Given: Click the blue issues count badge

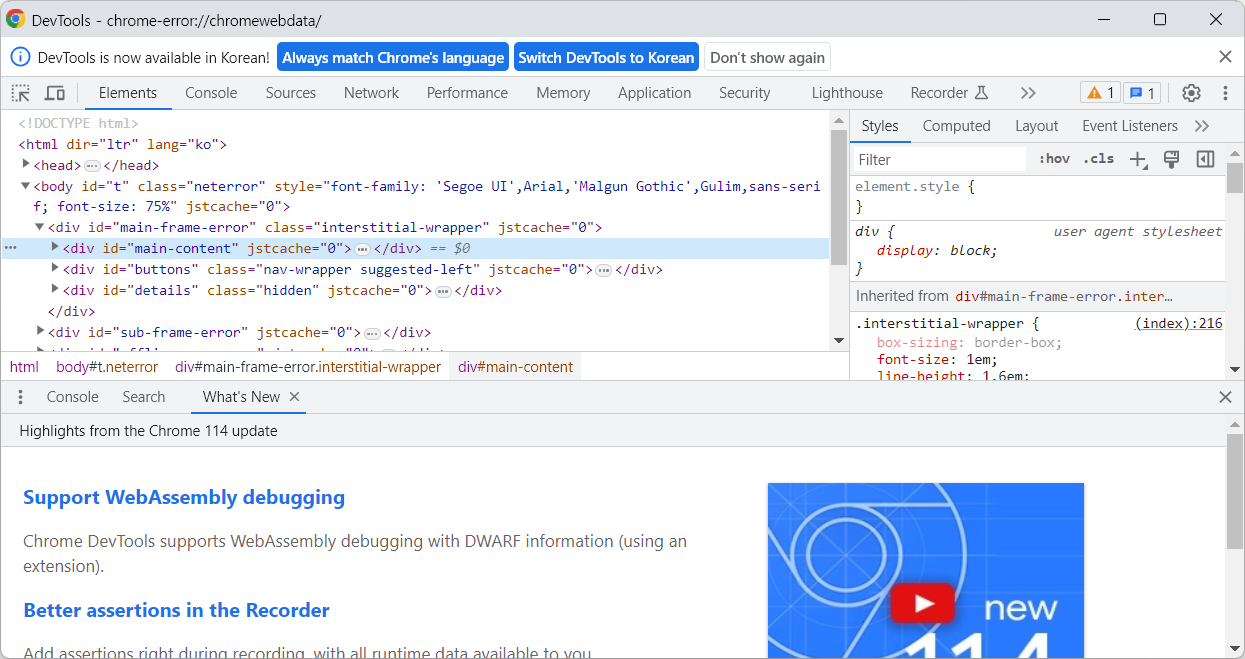Looking at the screenshot, I should [x=1141, y=93].
